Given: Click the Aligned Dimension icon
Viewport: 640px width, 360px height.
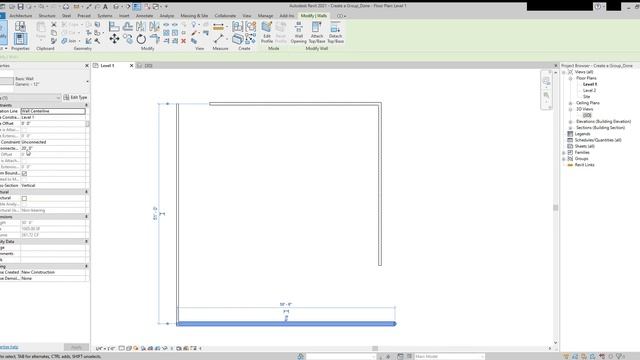Looking at the screenshot, I should tap(219, 39).
